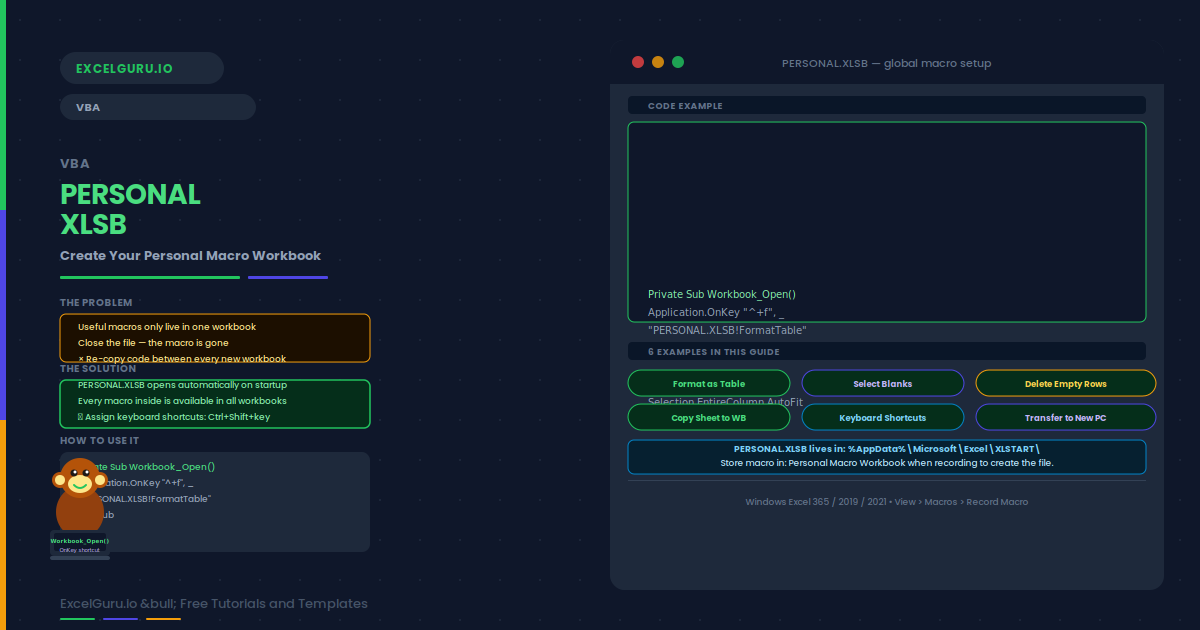The height and width of the screenshot is (630, 1200).
Task: Click the Application.OnKey line in code example
Action: (716, 312)
